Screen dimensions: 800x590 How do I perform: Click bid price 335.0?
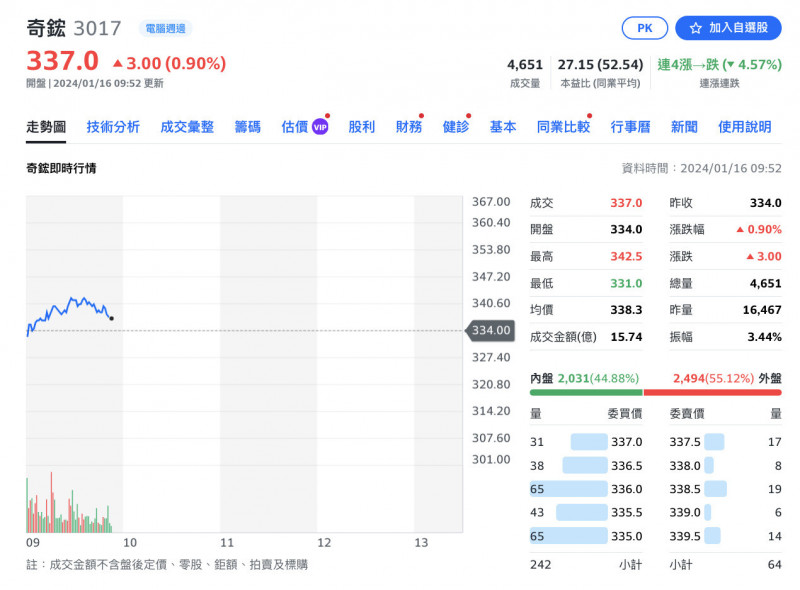pos(627,536)
